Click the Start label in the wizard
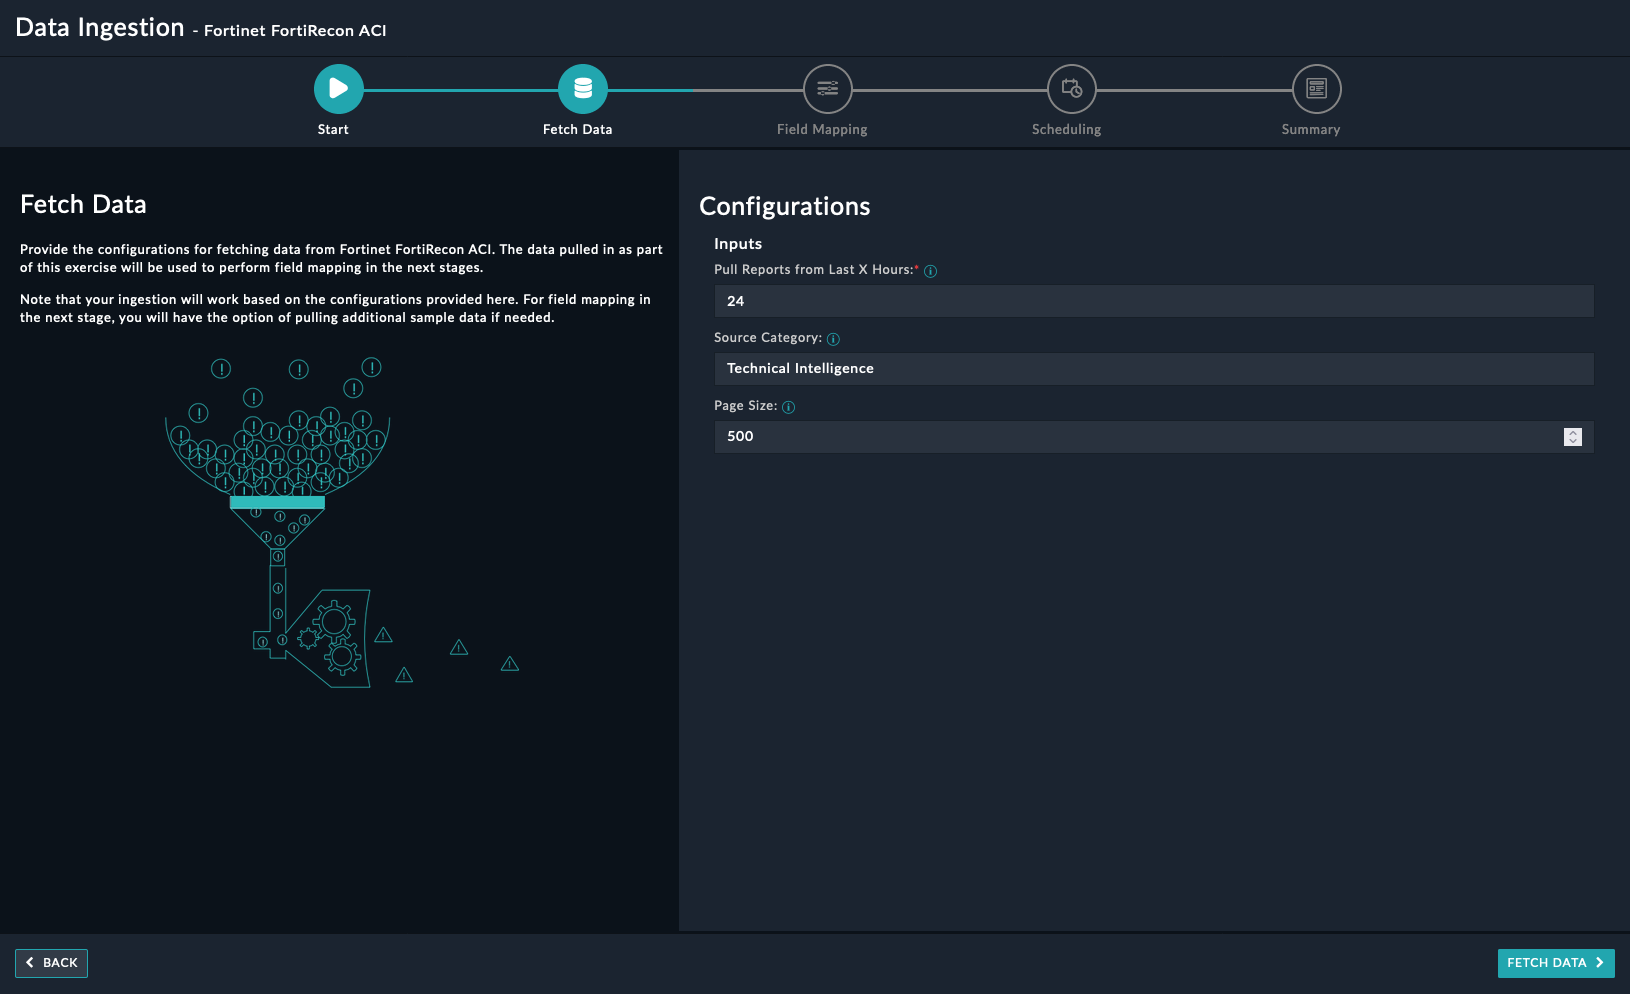This screenshot has width=1630, height=994. pos(333,130)
